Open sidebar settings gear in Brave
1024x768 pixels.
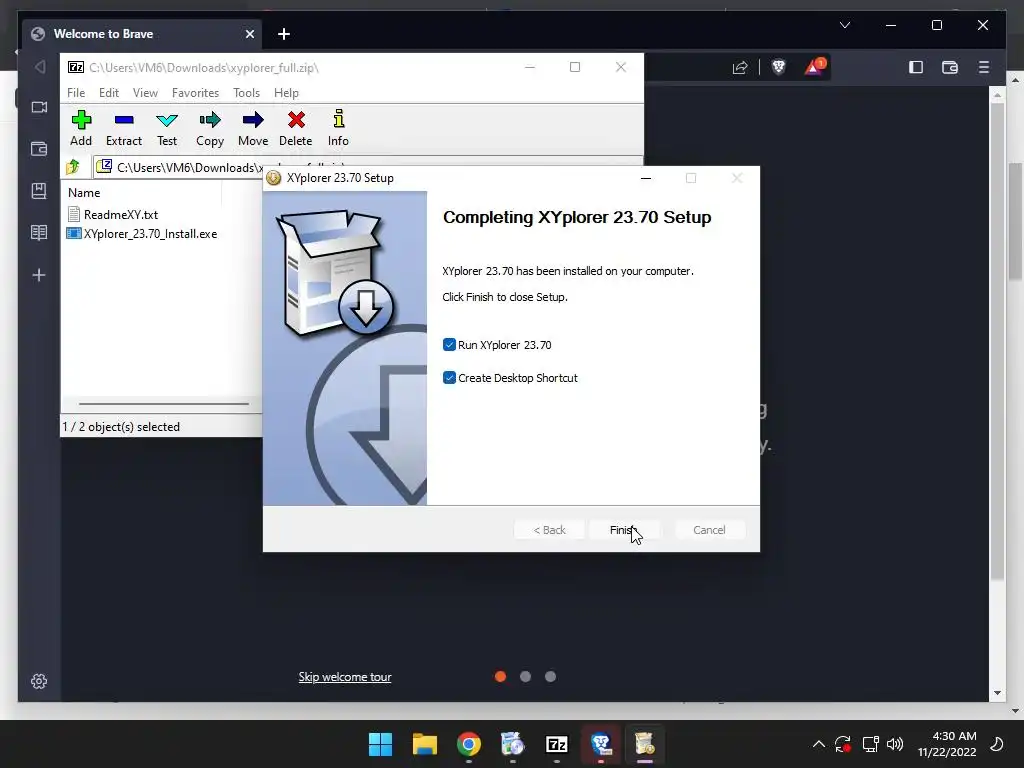point(39,681)
